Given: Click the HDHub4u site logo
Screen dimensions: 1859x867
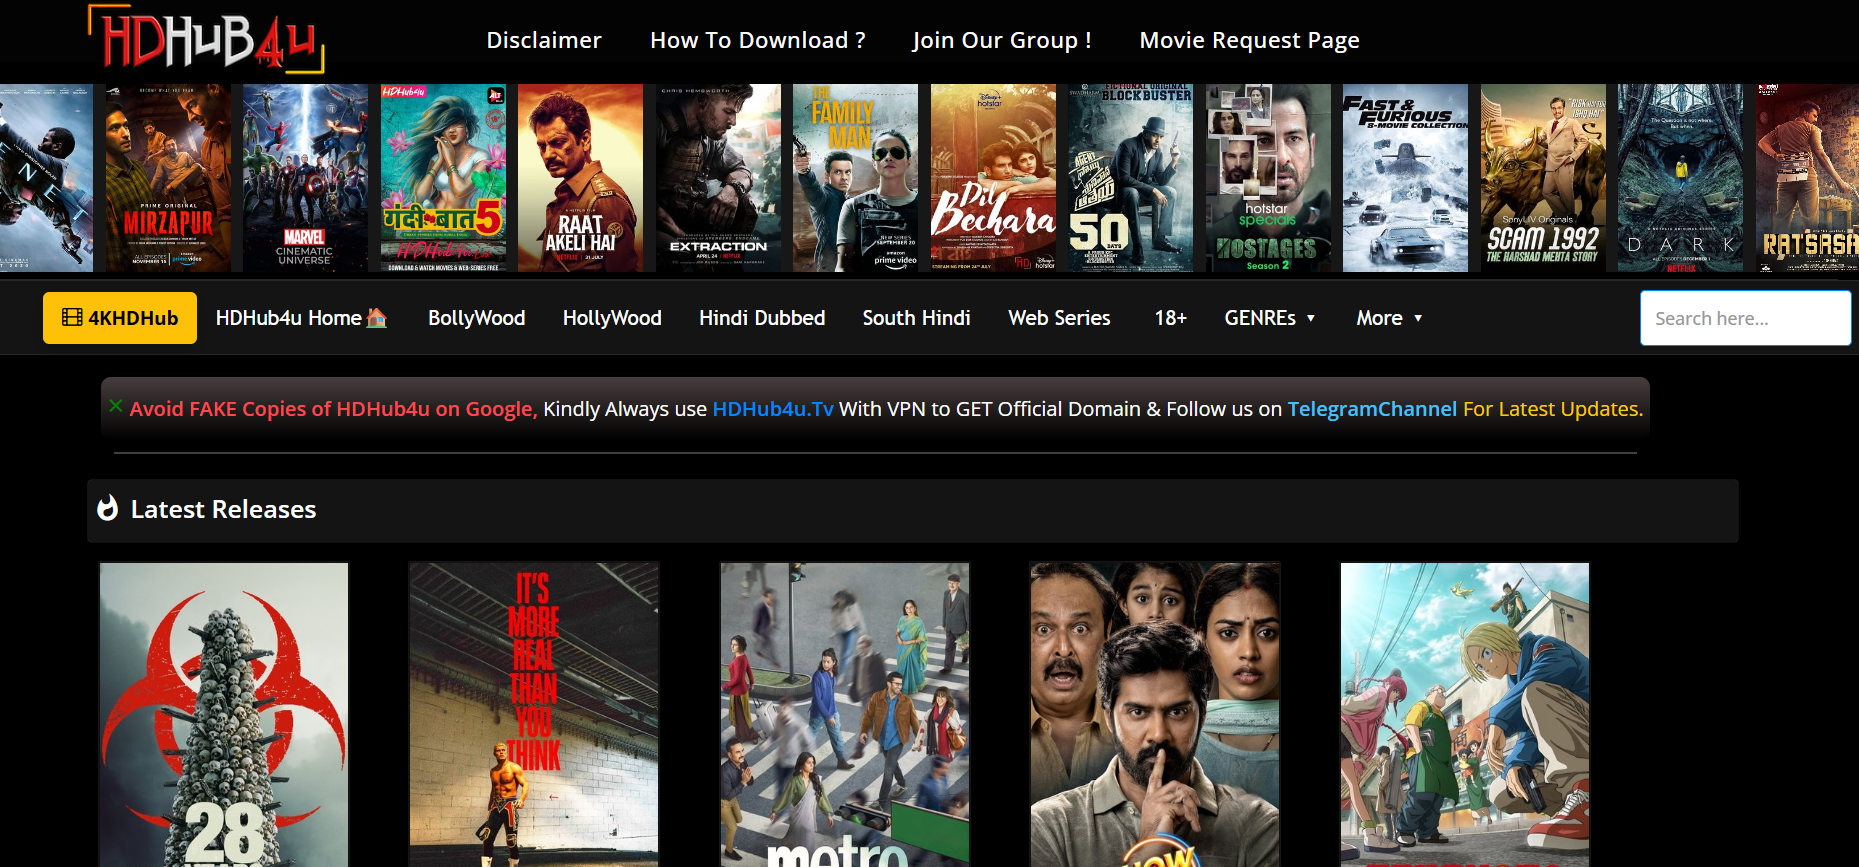Looking at the screenshot, I should (206, 39).
